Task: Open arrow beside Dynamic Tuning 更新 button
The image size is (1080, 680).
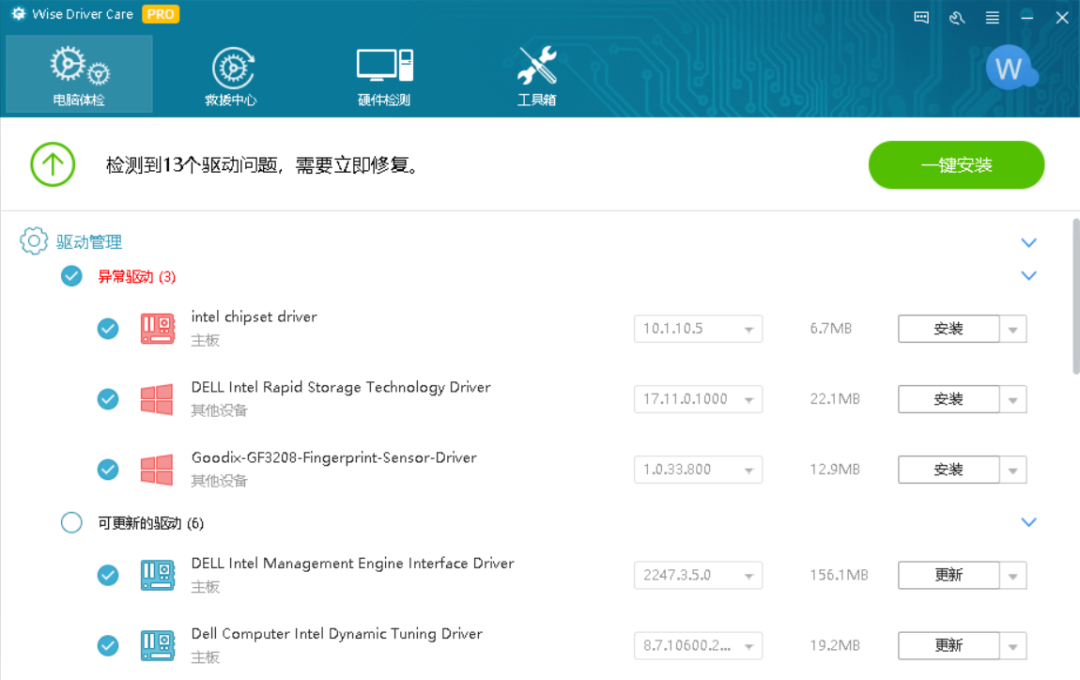Action: click(x=1013, y=646)
